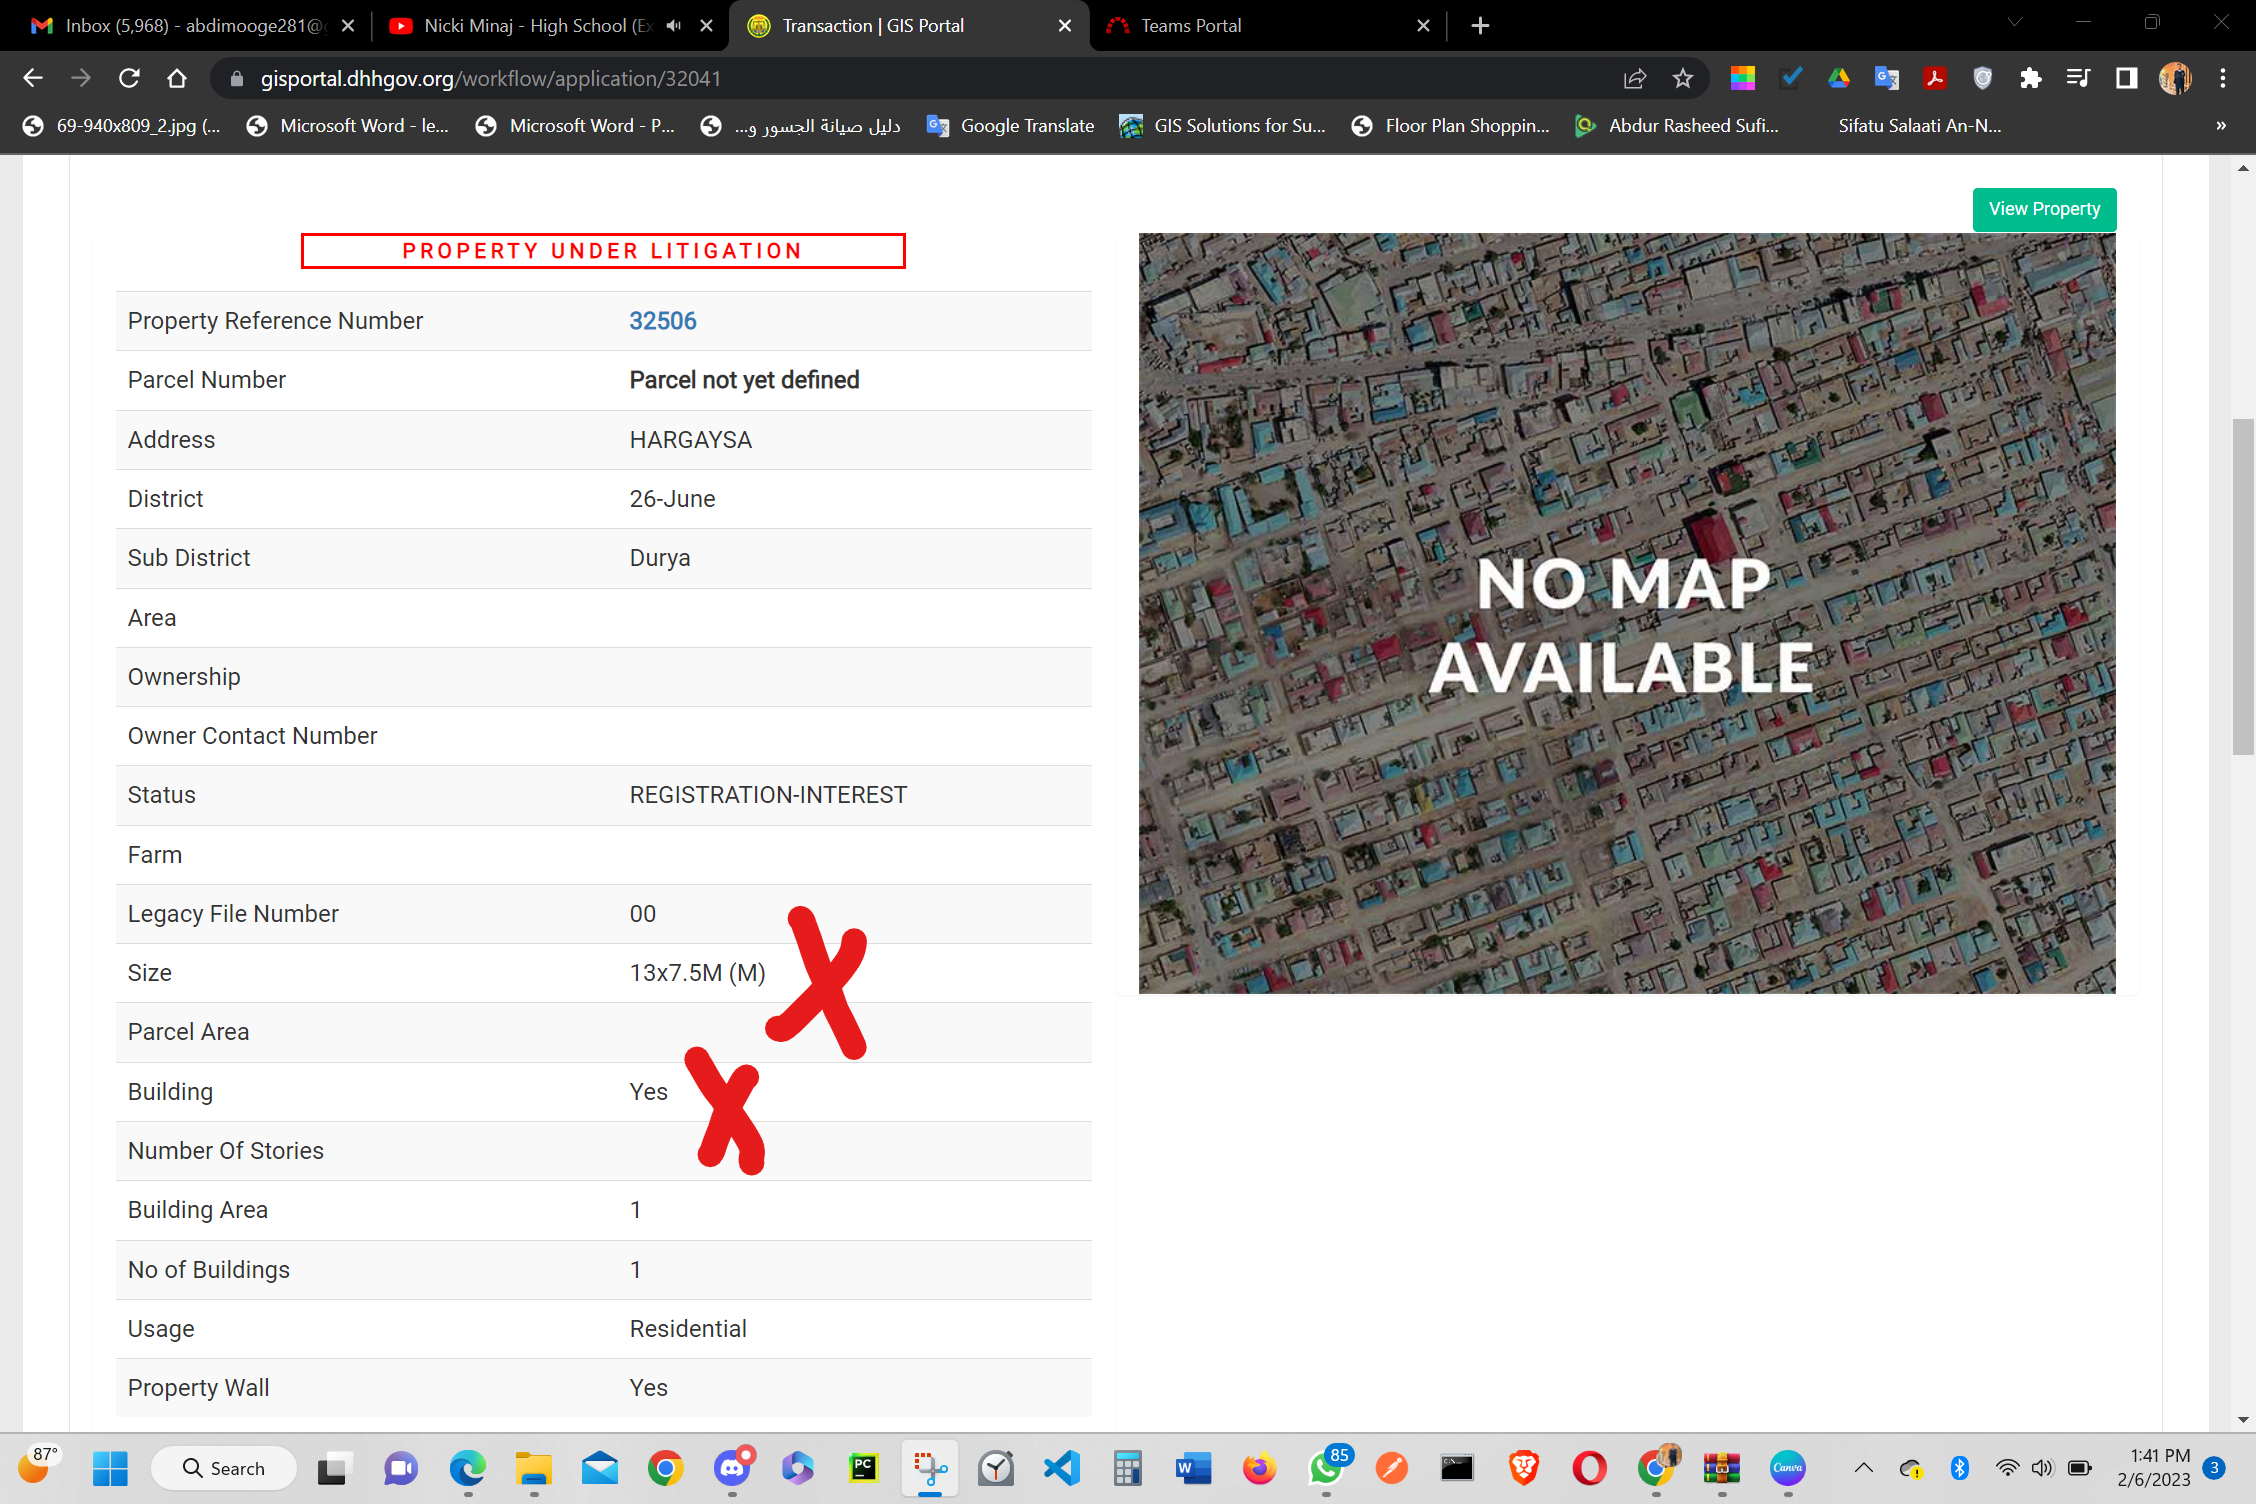The height and width of the screenshot is (1504, 2256).
Task: Open the browser home page
Action: (177, 78)
